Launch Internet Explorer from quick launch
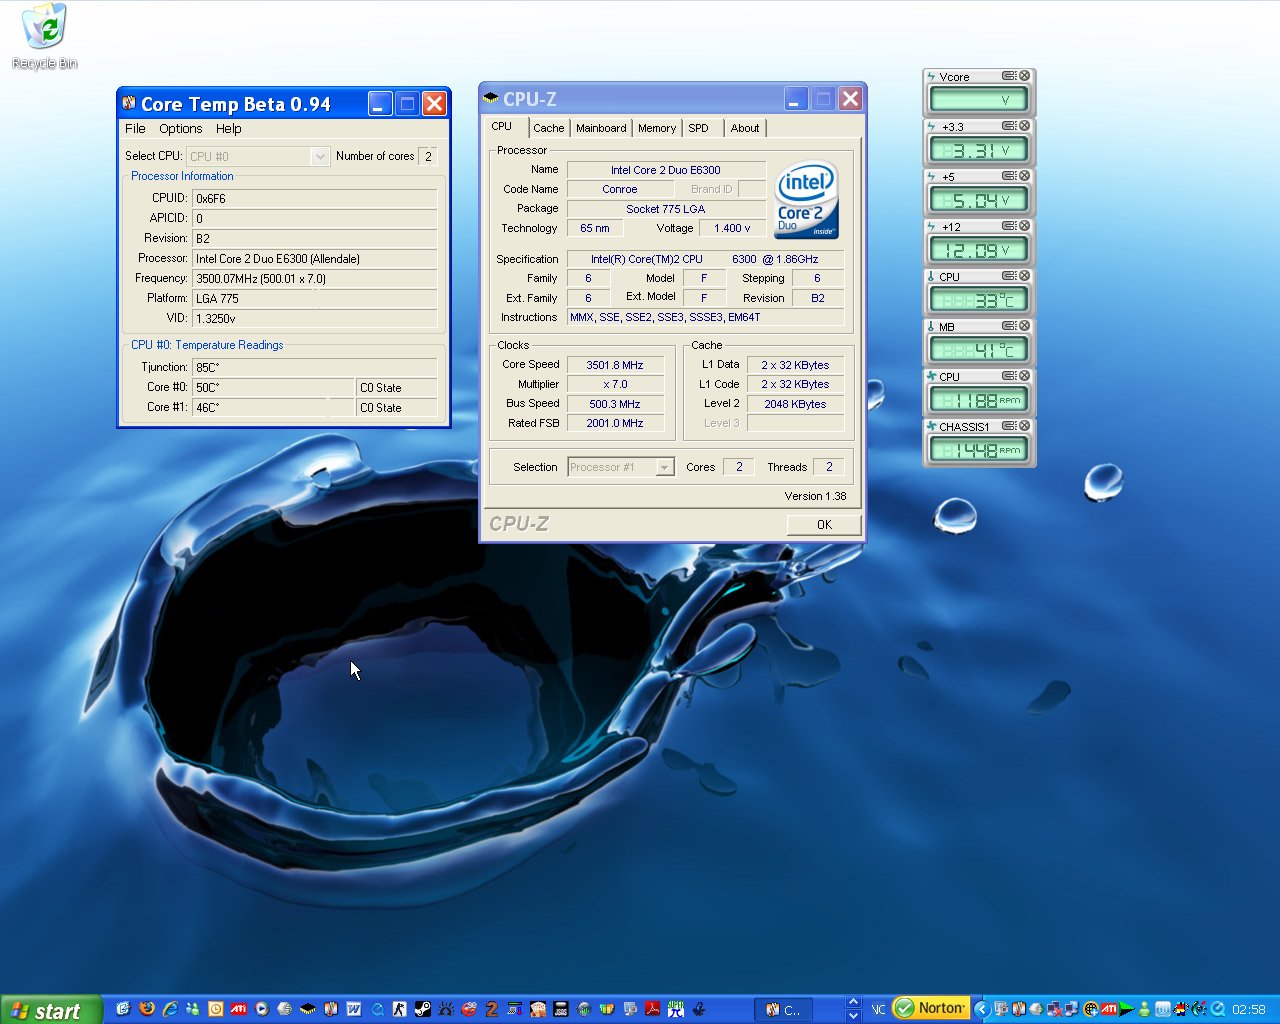1280x1024 pixels. [170, 1009]
